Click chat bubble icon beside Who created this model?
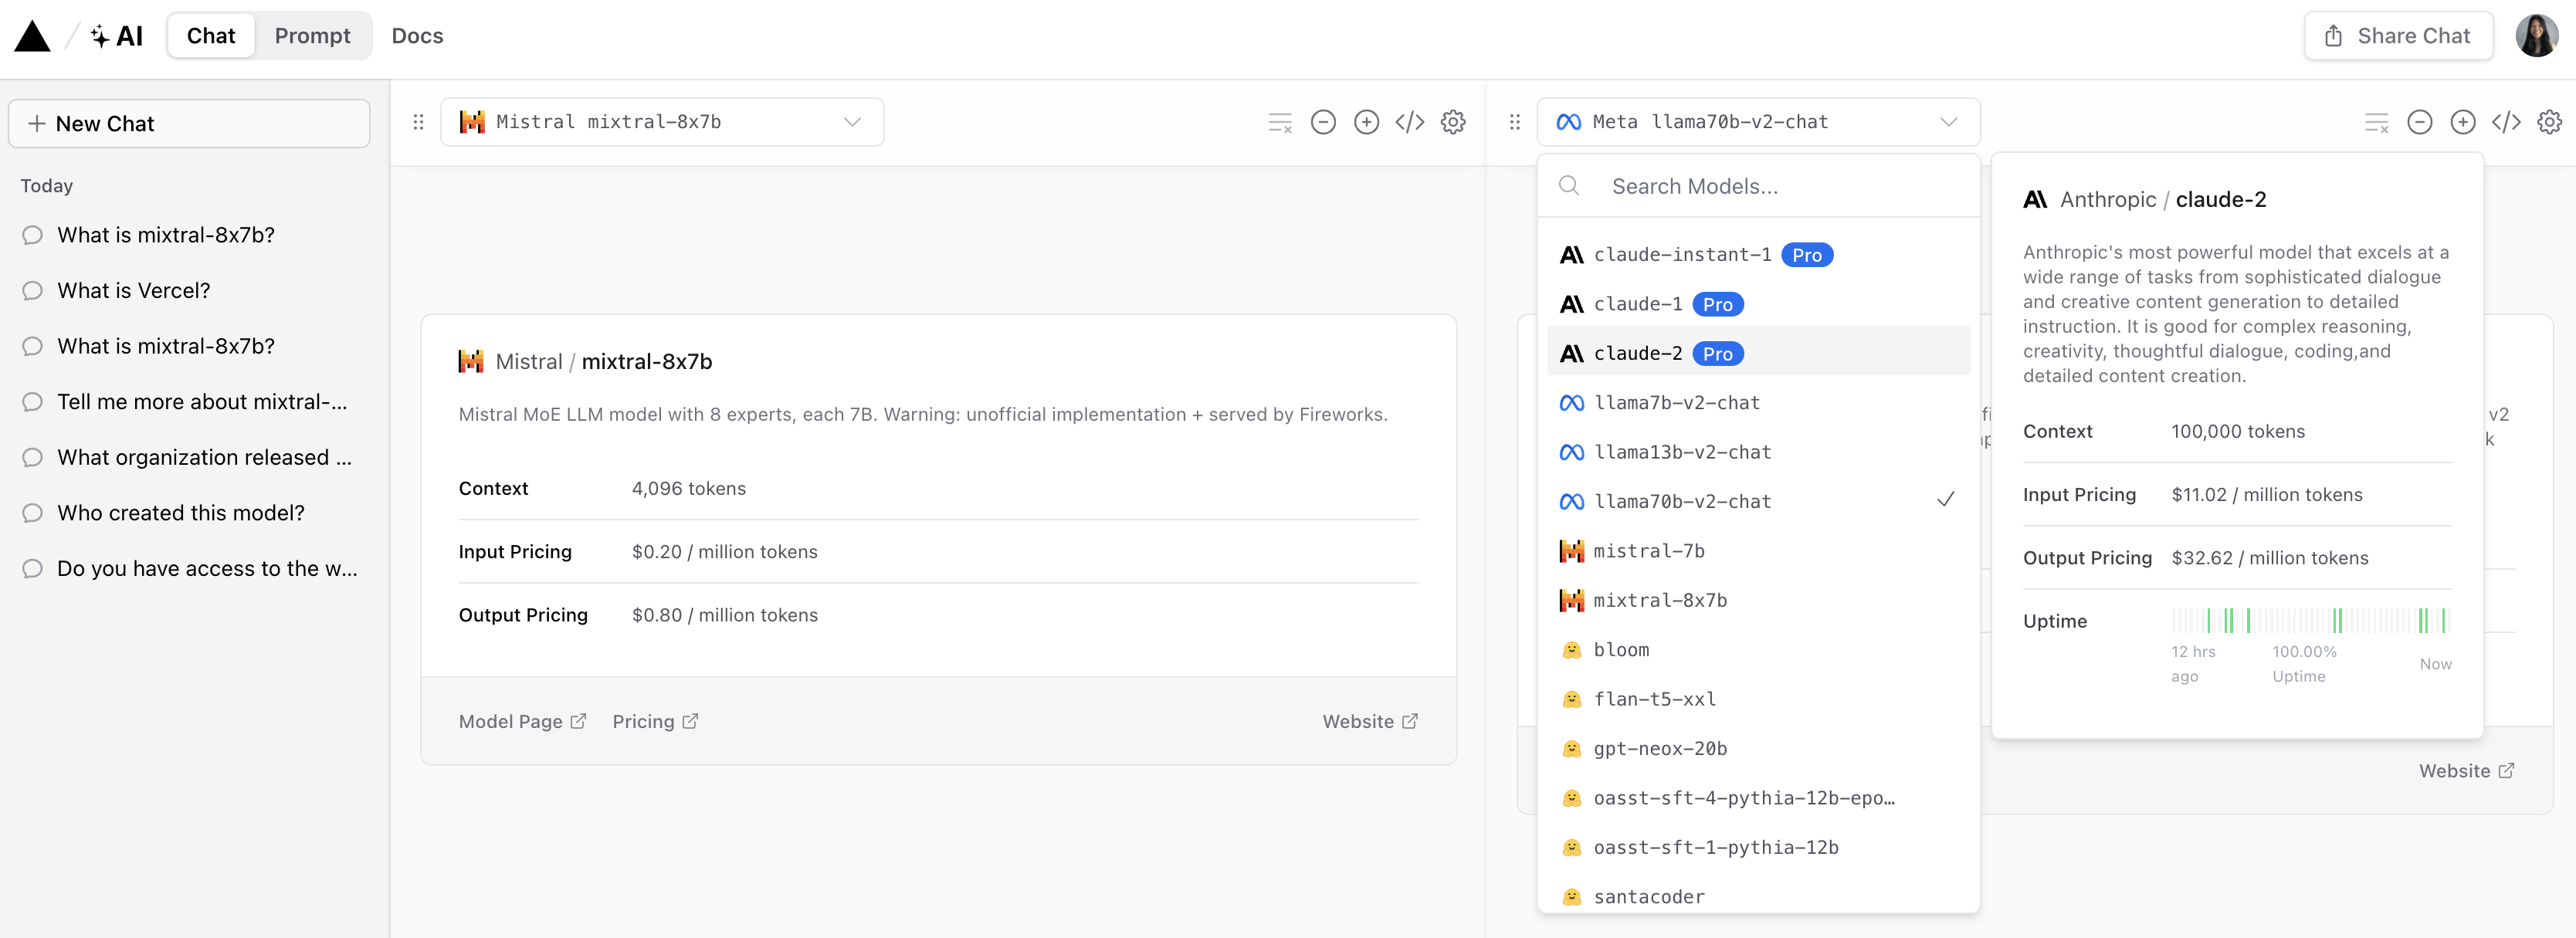The height and width of the screenshot is (938, 2576). tap(33, 513)
